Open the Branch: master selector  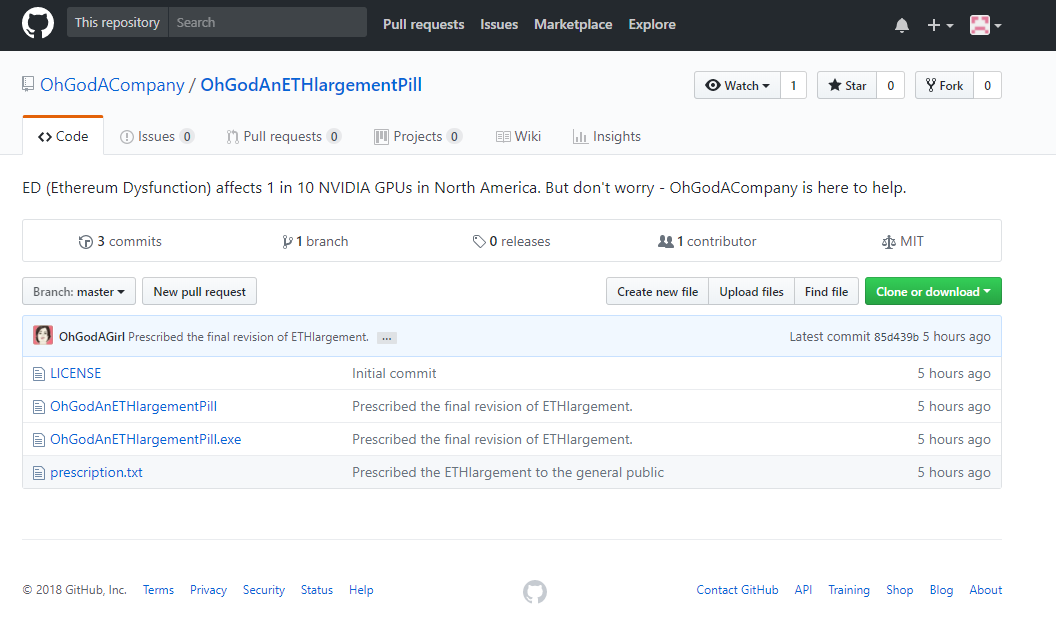(x=79, y=292)
